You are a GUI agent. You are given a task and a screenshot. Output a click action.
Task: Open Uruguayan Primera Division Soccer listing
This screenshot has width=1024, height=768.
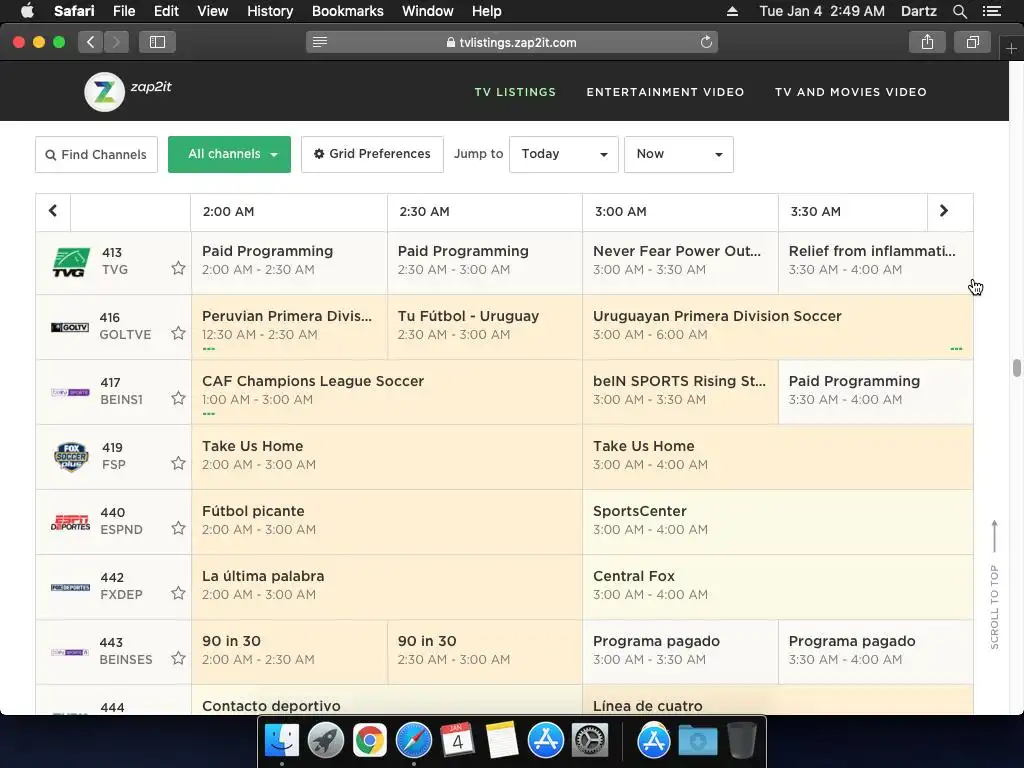coord(777,327)
